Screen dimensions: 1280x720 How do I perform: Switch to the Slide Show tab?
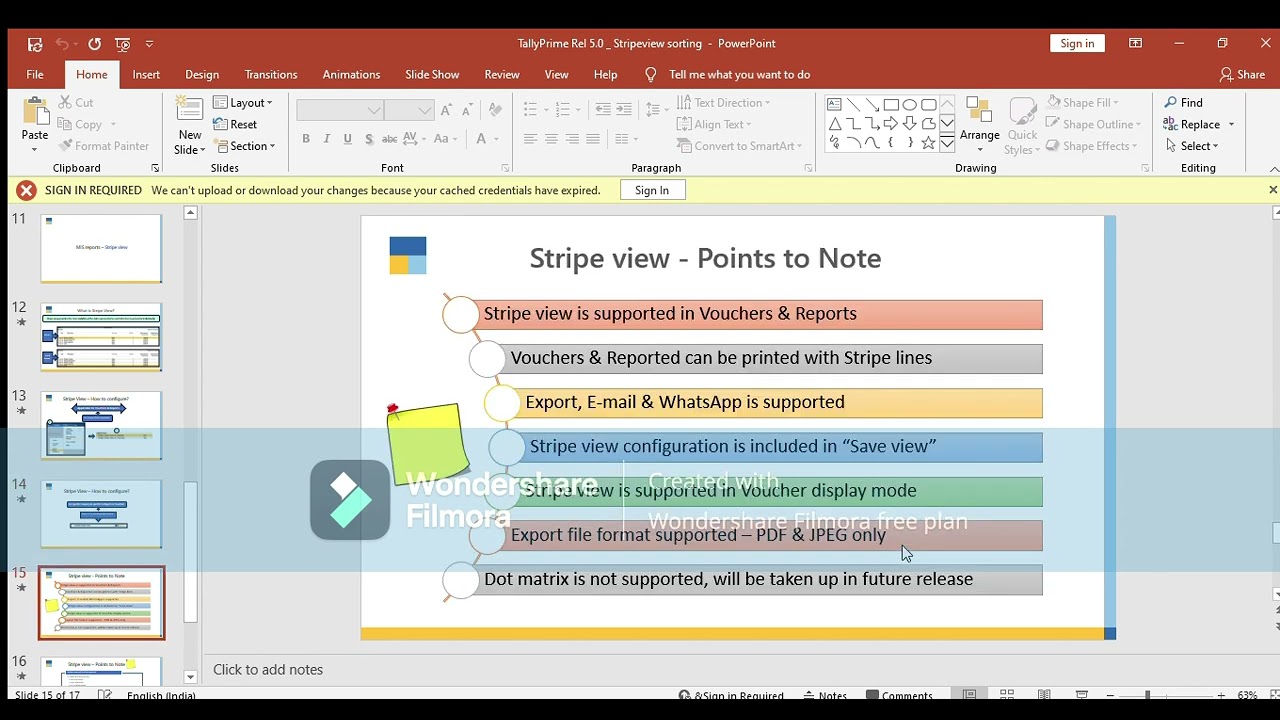[432, 74]
